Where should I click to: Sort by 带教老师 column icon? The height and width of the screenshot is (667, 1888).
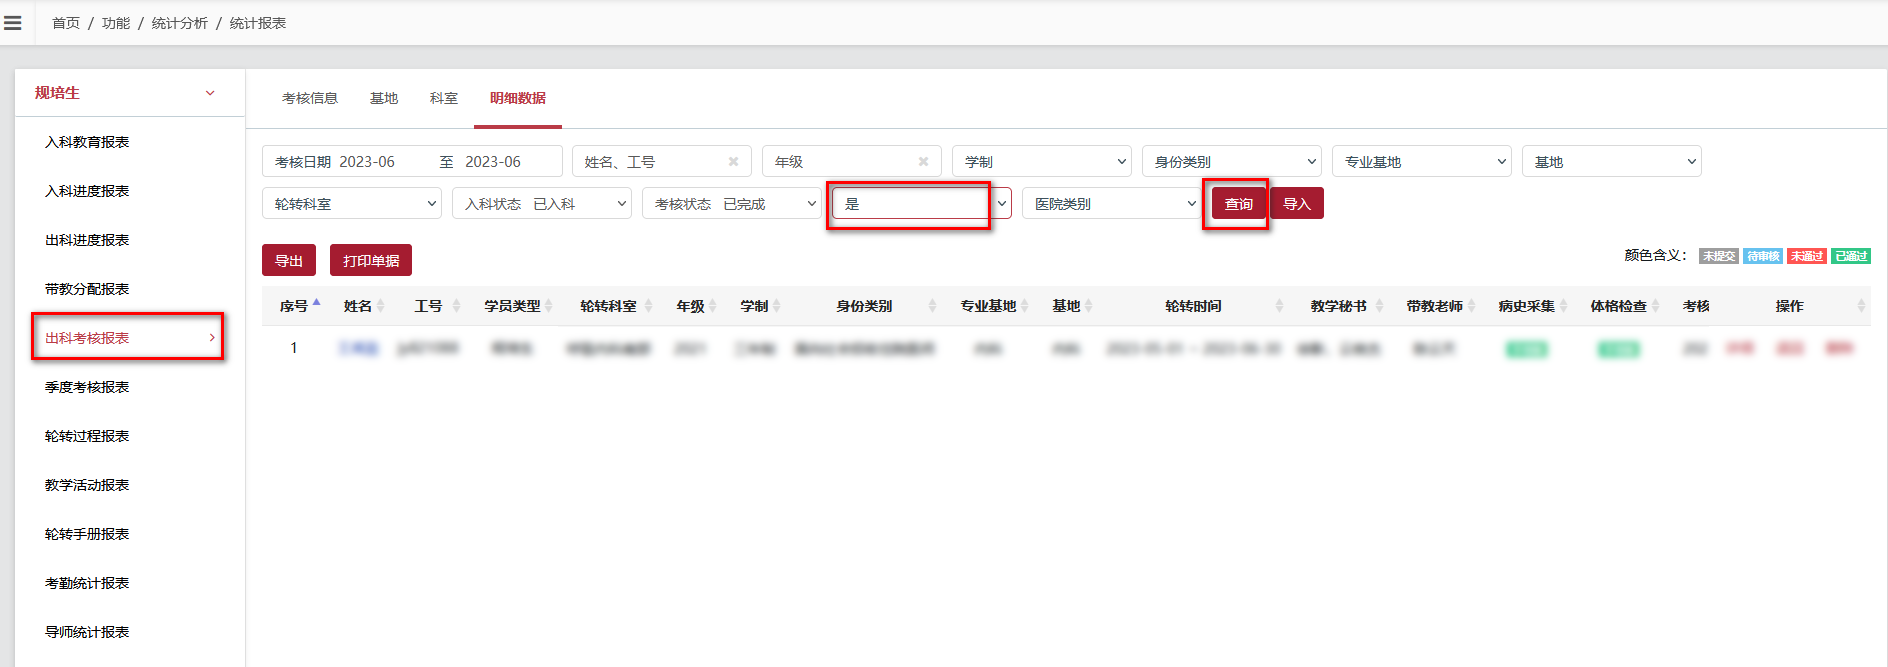(1471, 306)
